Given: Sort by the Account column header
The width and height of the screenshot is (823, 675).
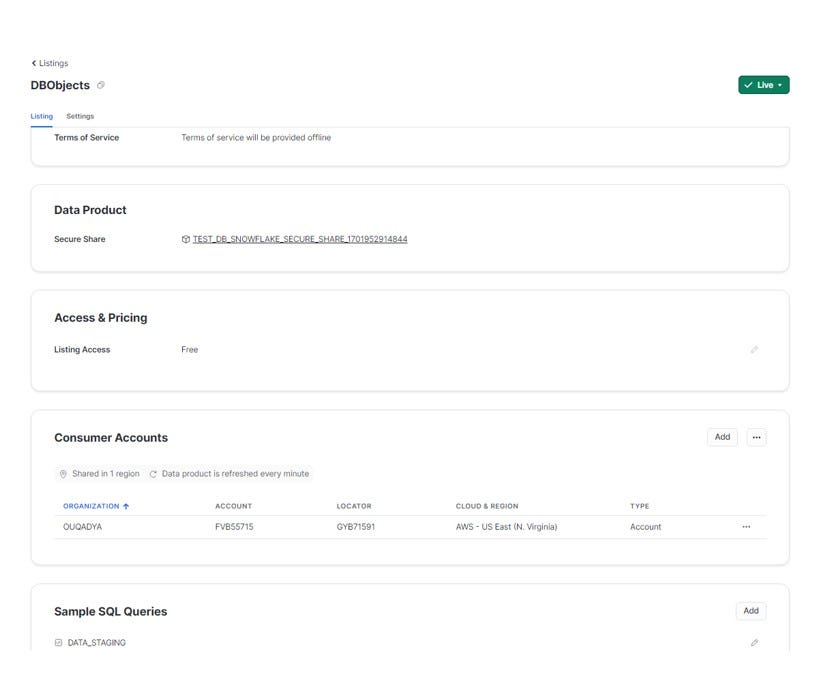Looking at the screenshot, I should (234, 506).
